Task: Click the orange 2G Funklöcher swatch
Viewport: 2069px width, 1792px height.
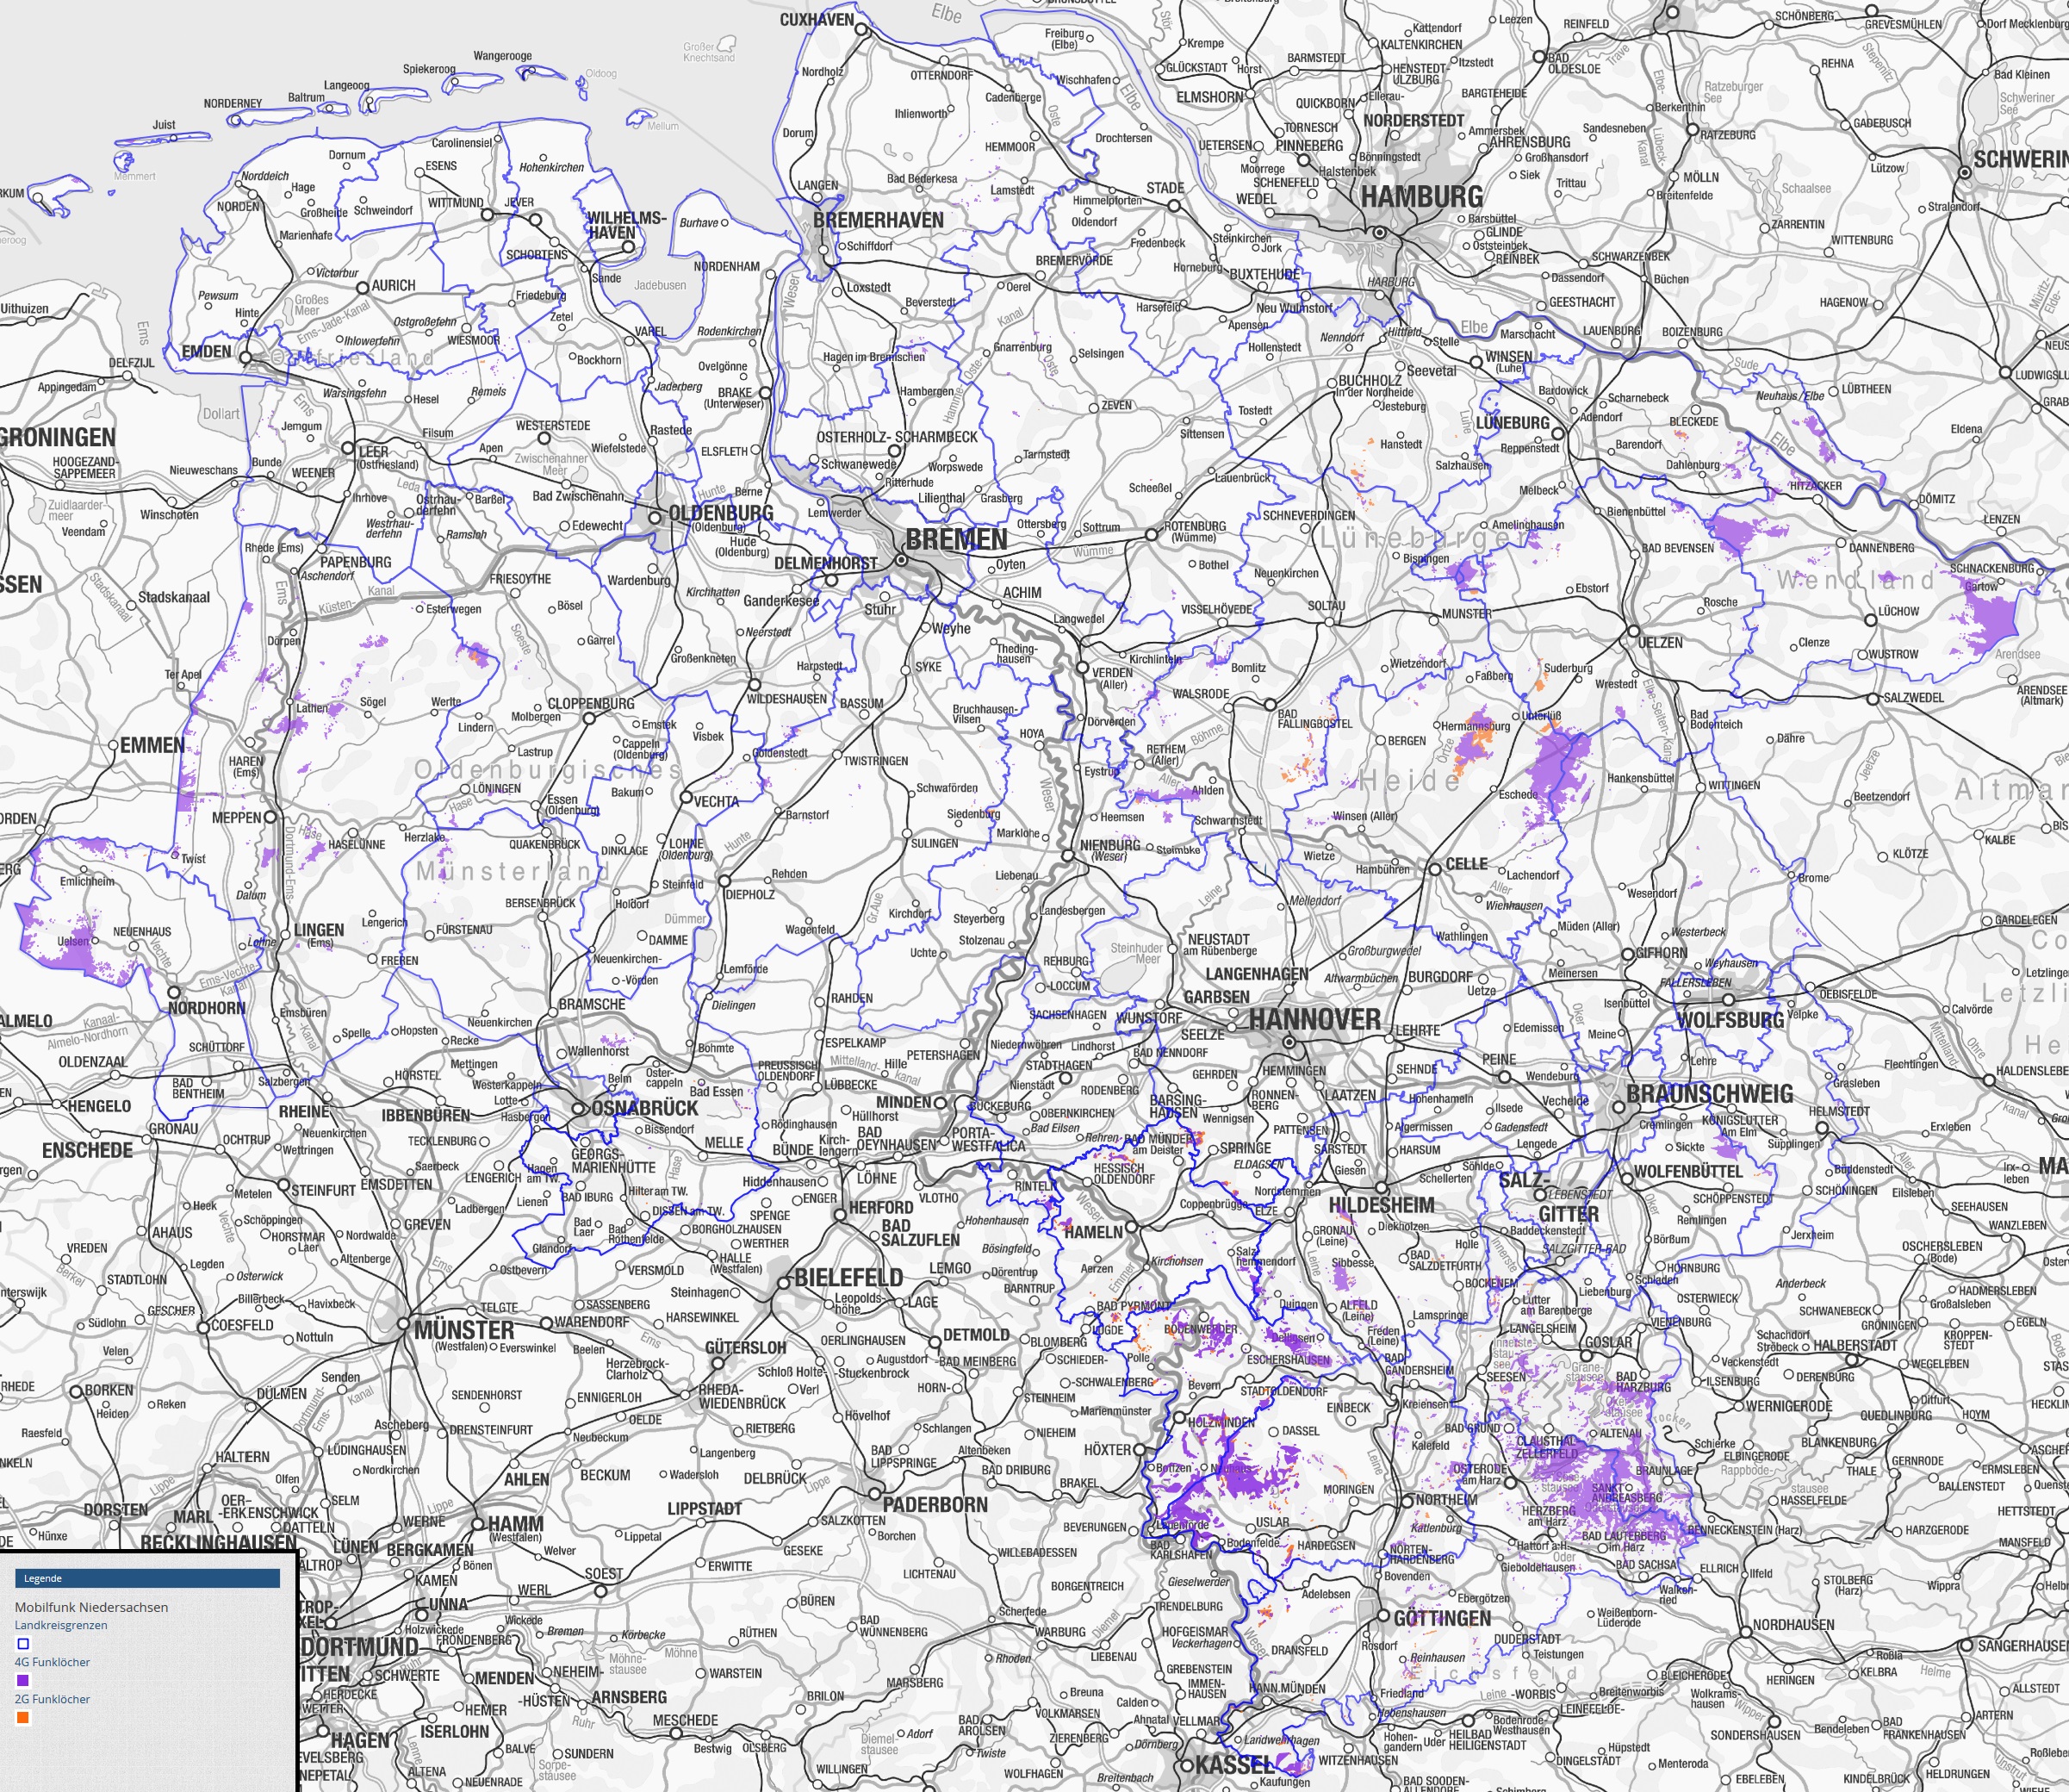Action: (23, 1717)
